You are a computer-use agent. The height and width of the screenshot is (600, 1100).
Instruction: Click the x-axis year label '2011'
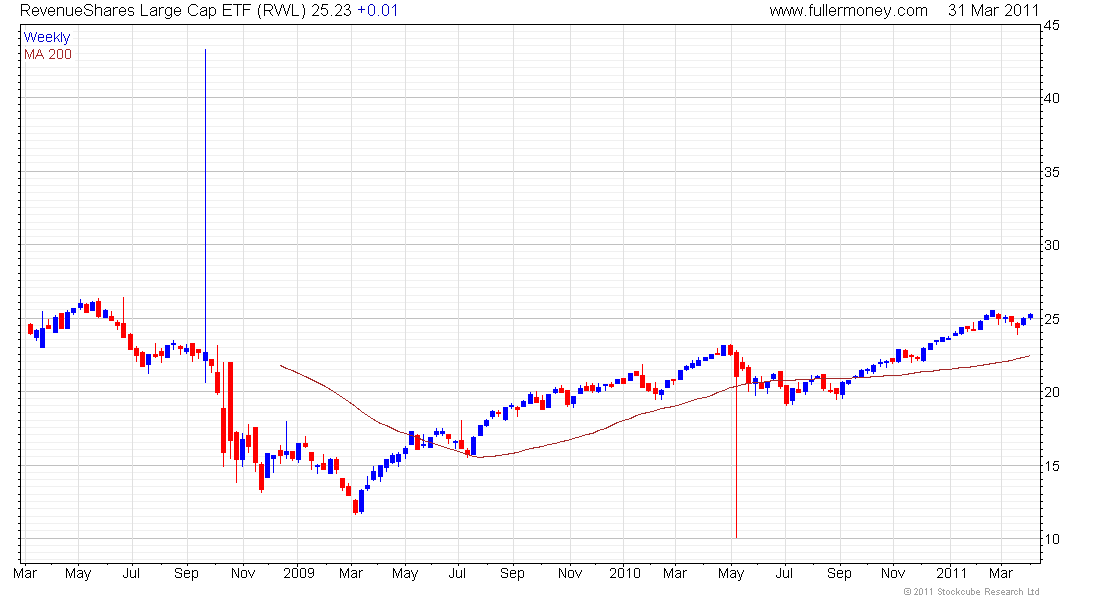pos(952,573)
